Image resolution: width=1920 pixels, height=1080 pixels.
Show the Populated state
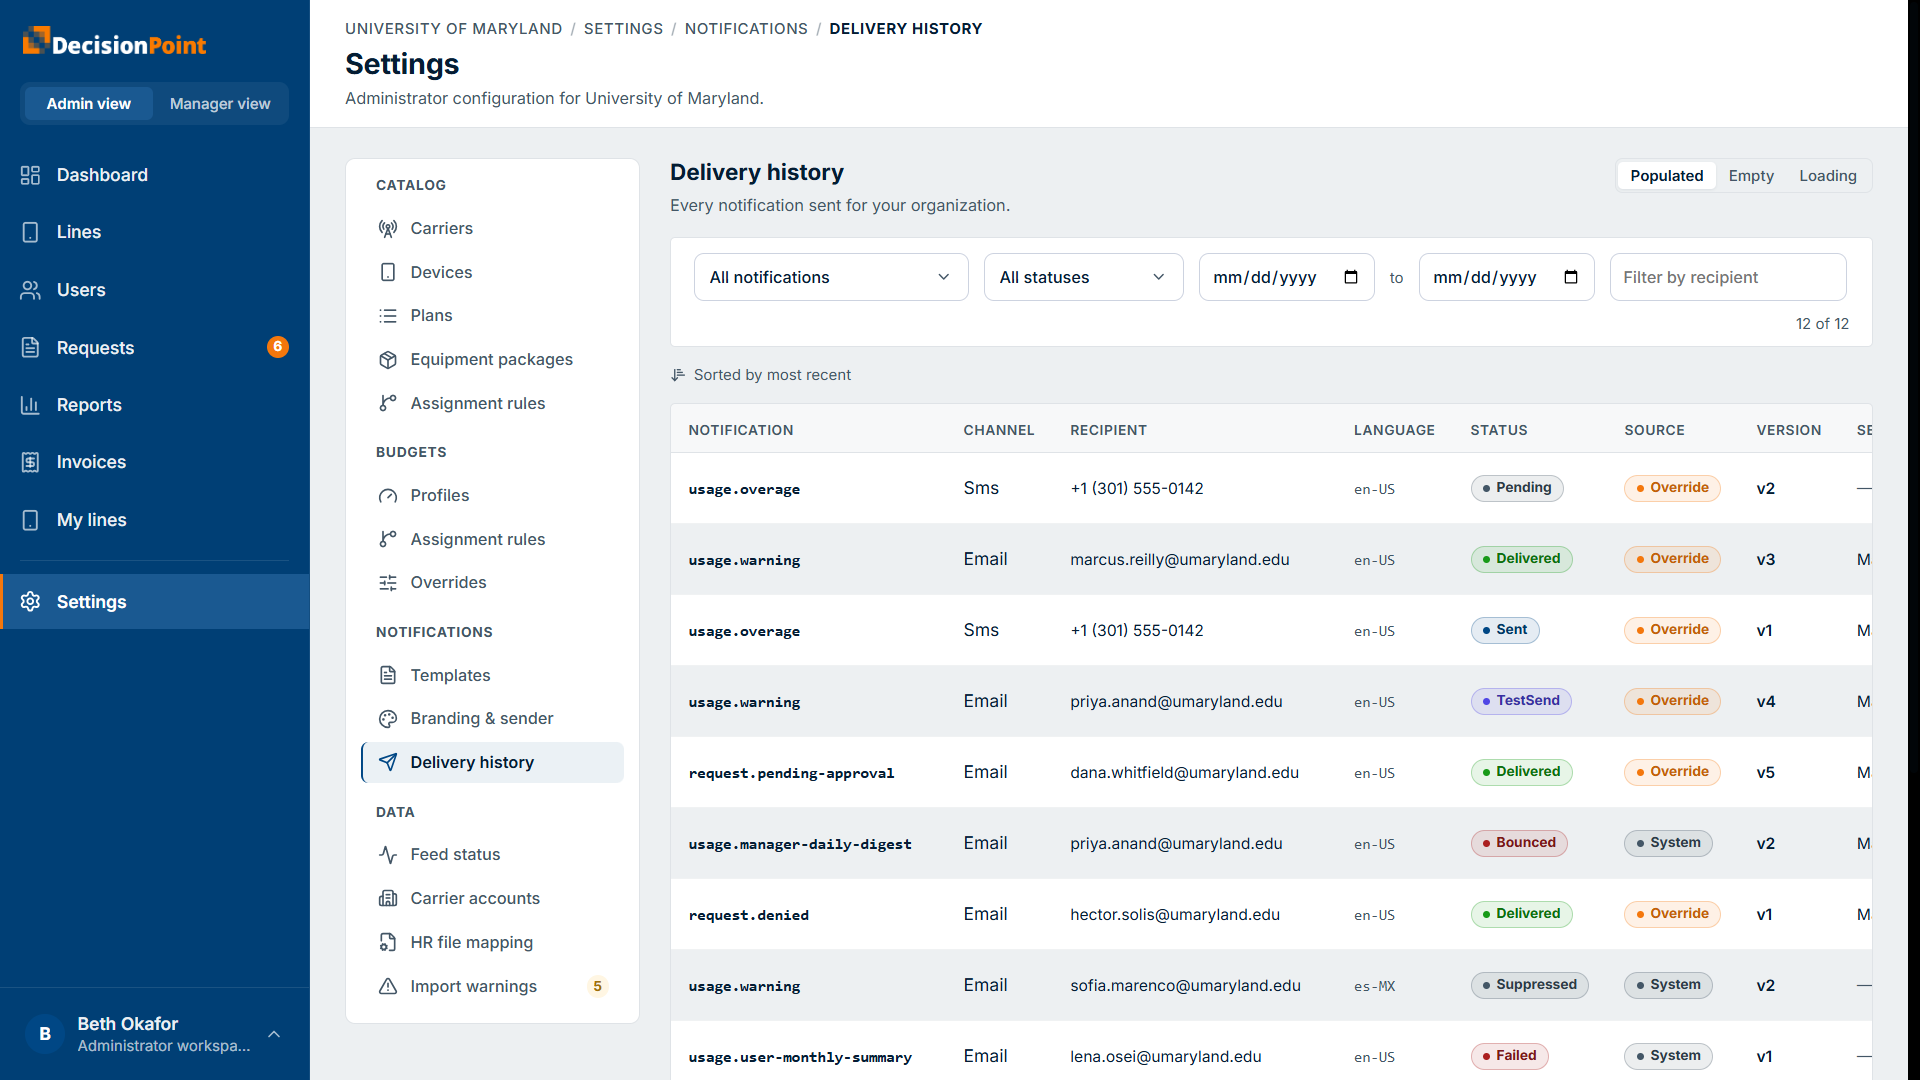[x=1666, y=176]
